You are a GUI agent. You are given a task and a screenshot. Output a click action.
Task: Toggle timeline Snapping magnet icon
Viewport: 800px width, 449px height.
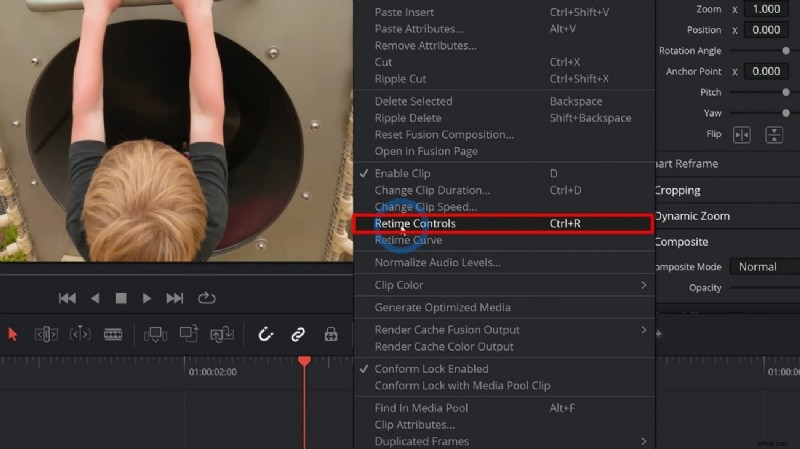266,335
